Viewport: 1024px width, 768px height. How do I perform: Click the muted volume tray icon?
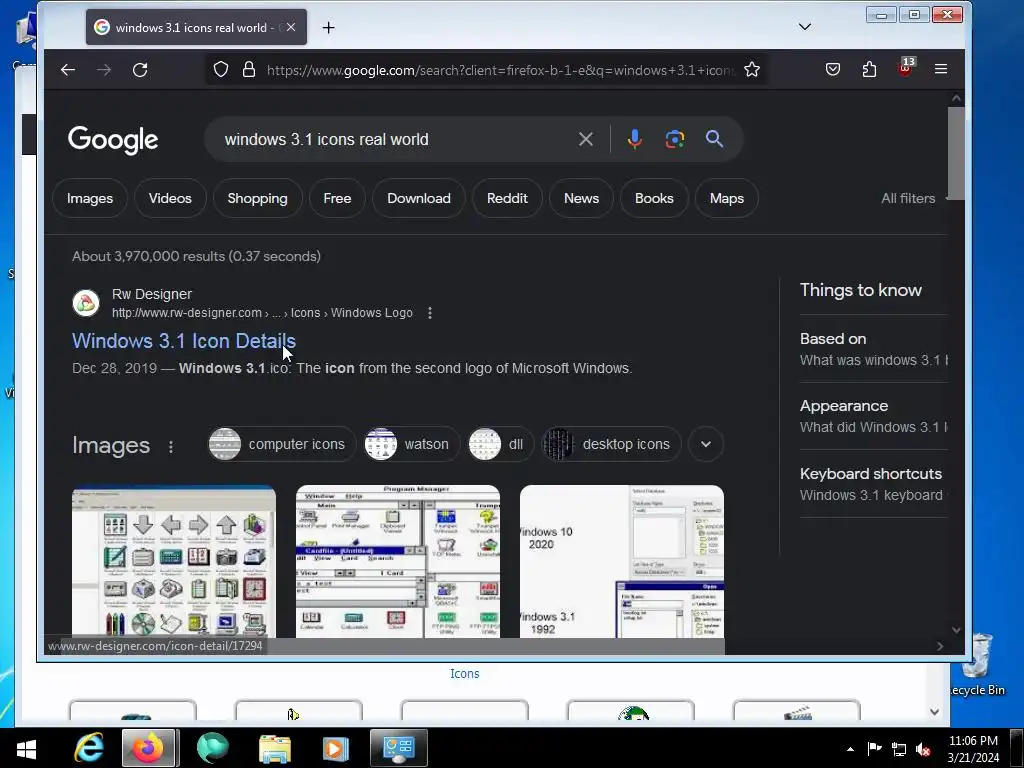pyautogui.click(x=923, y=749)
